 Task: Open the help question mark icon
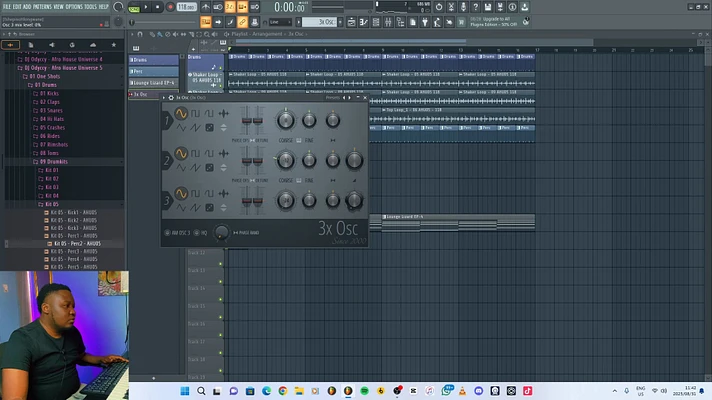click(x=475, y=7)
